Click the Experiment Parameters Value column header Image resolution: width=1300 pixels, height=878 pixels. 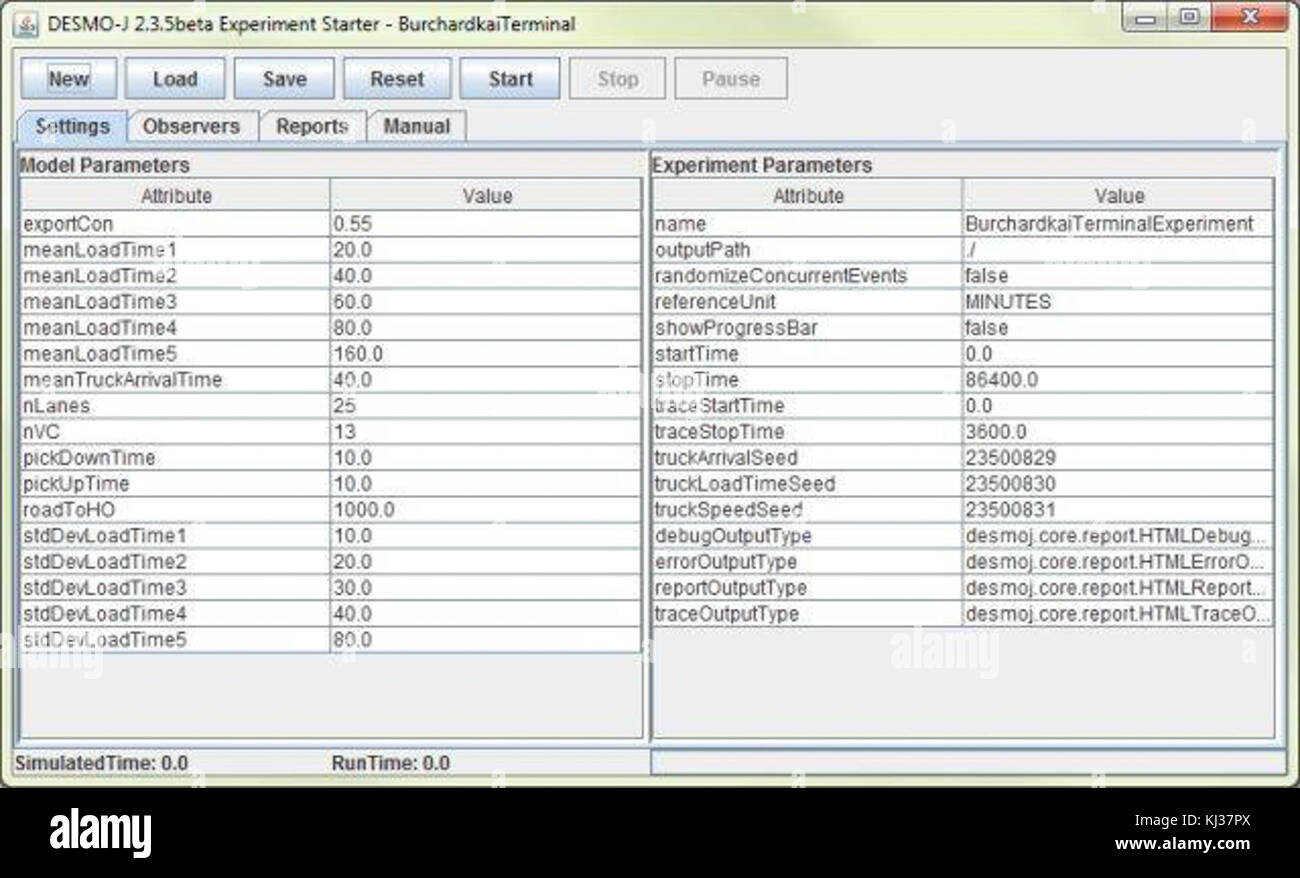tap(1119, 196)
